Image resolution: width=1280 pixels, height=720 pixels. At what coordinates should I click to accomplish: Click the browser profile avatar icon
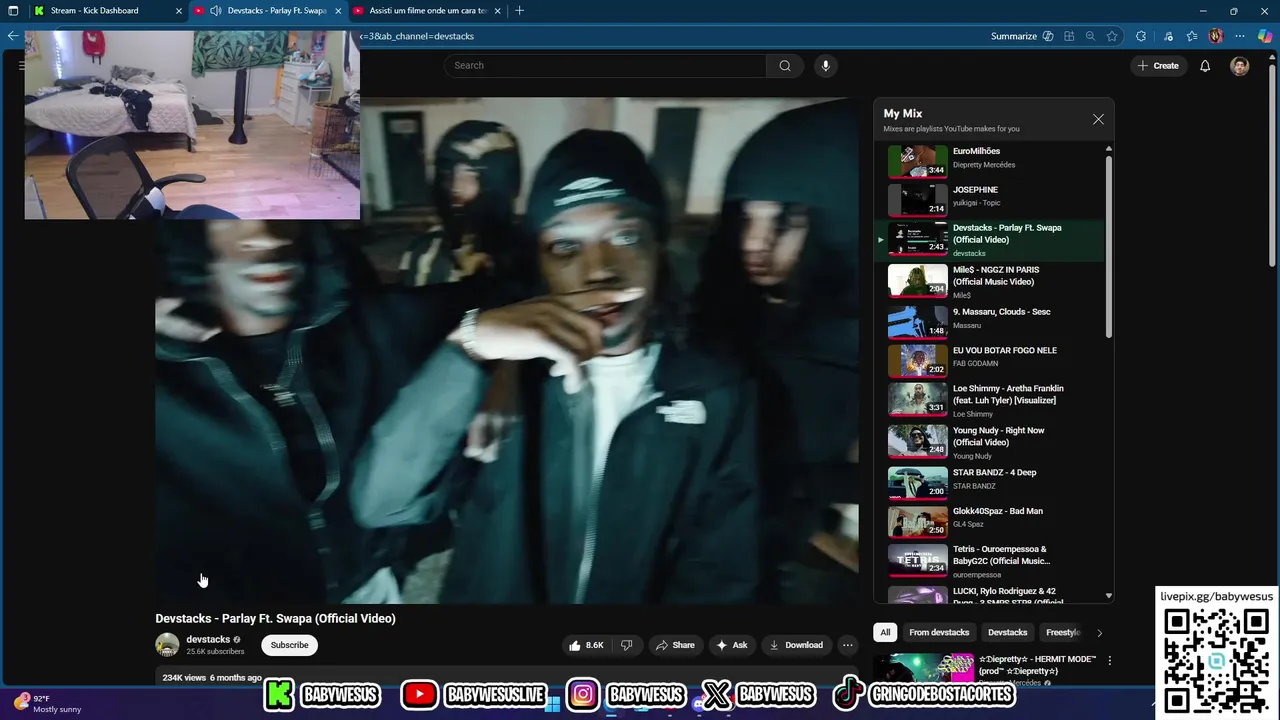1216,36
